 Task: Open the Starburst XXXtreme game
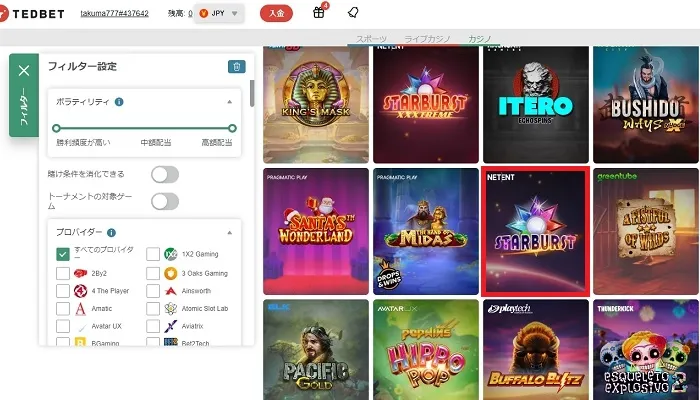pos(426,104)
